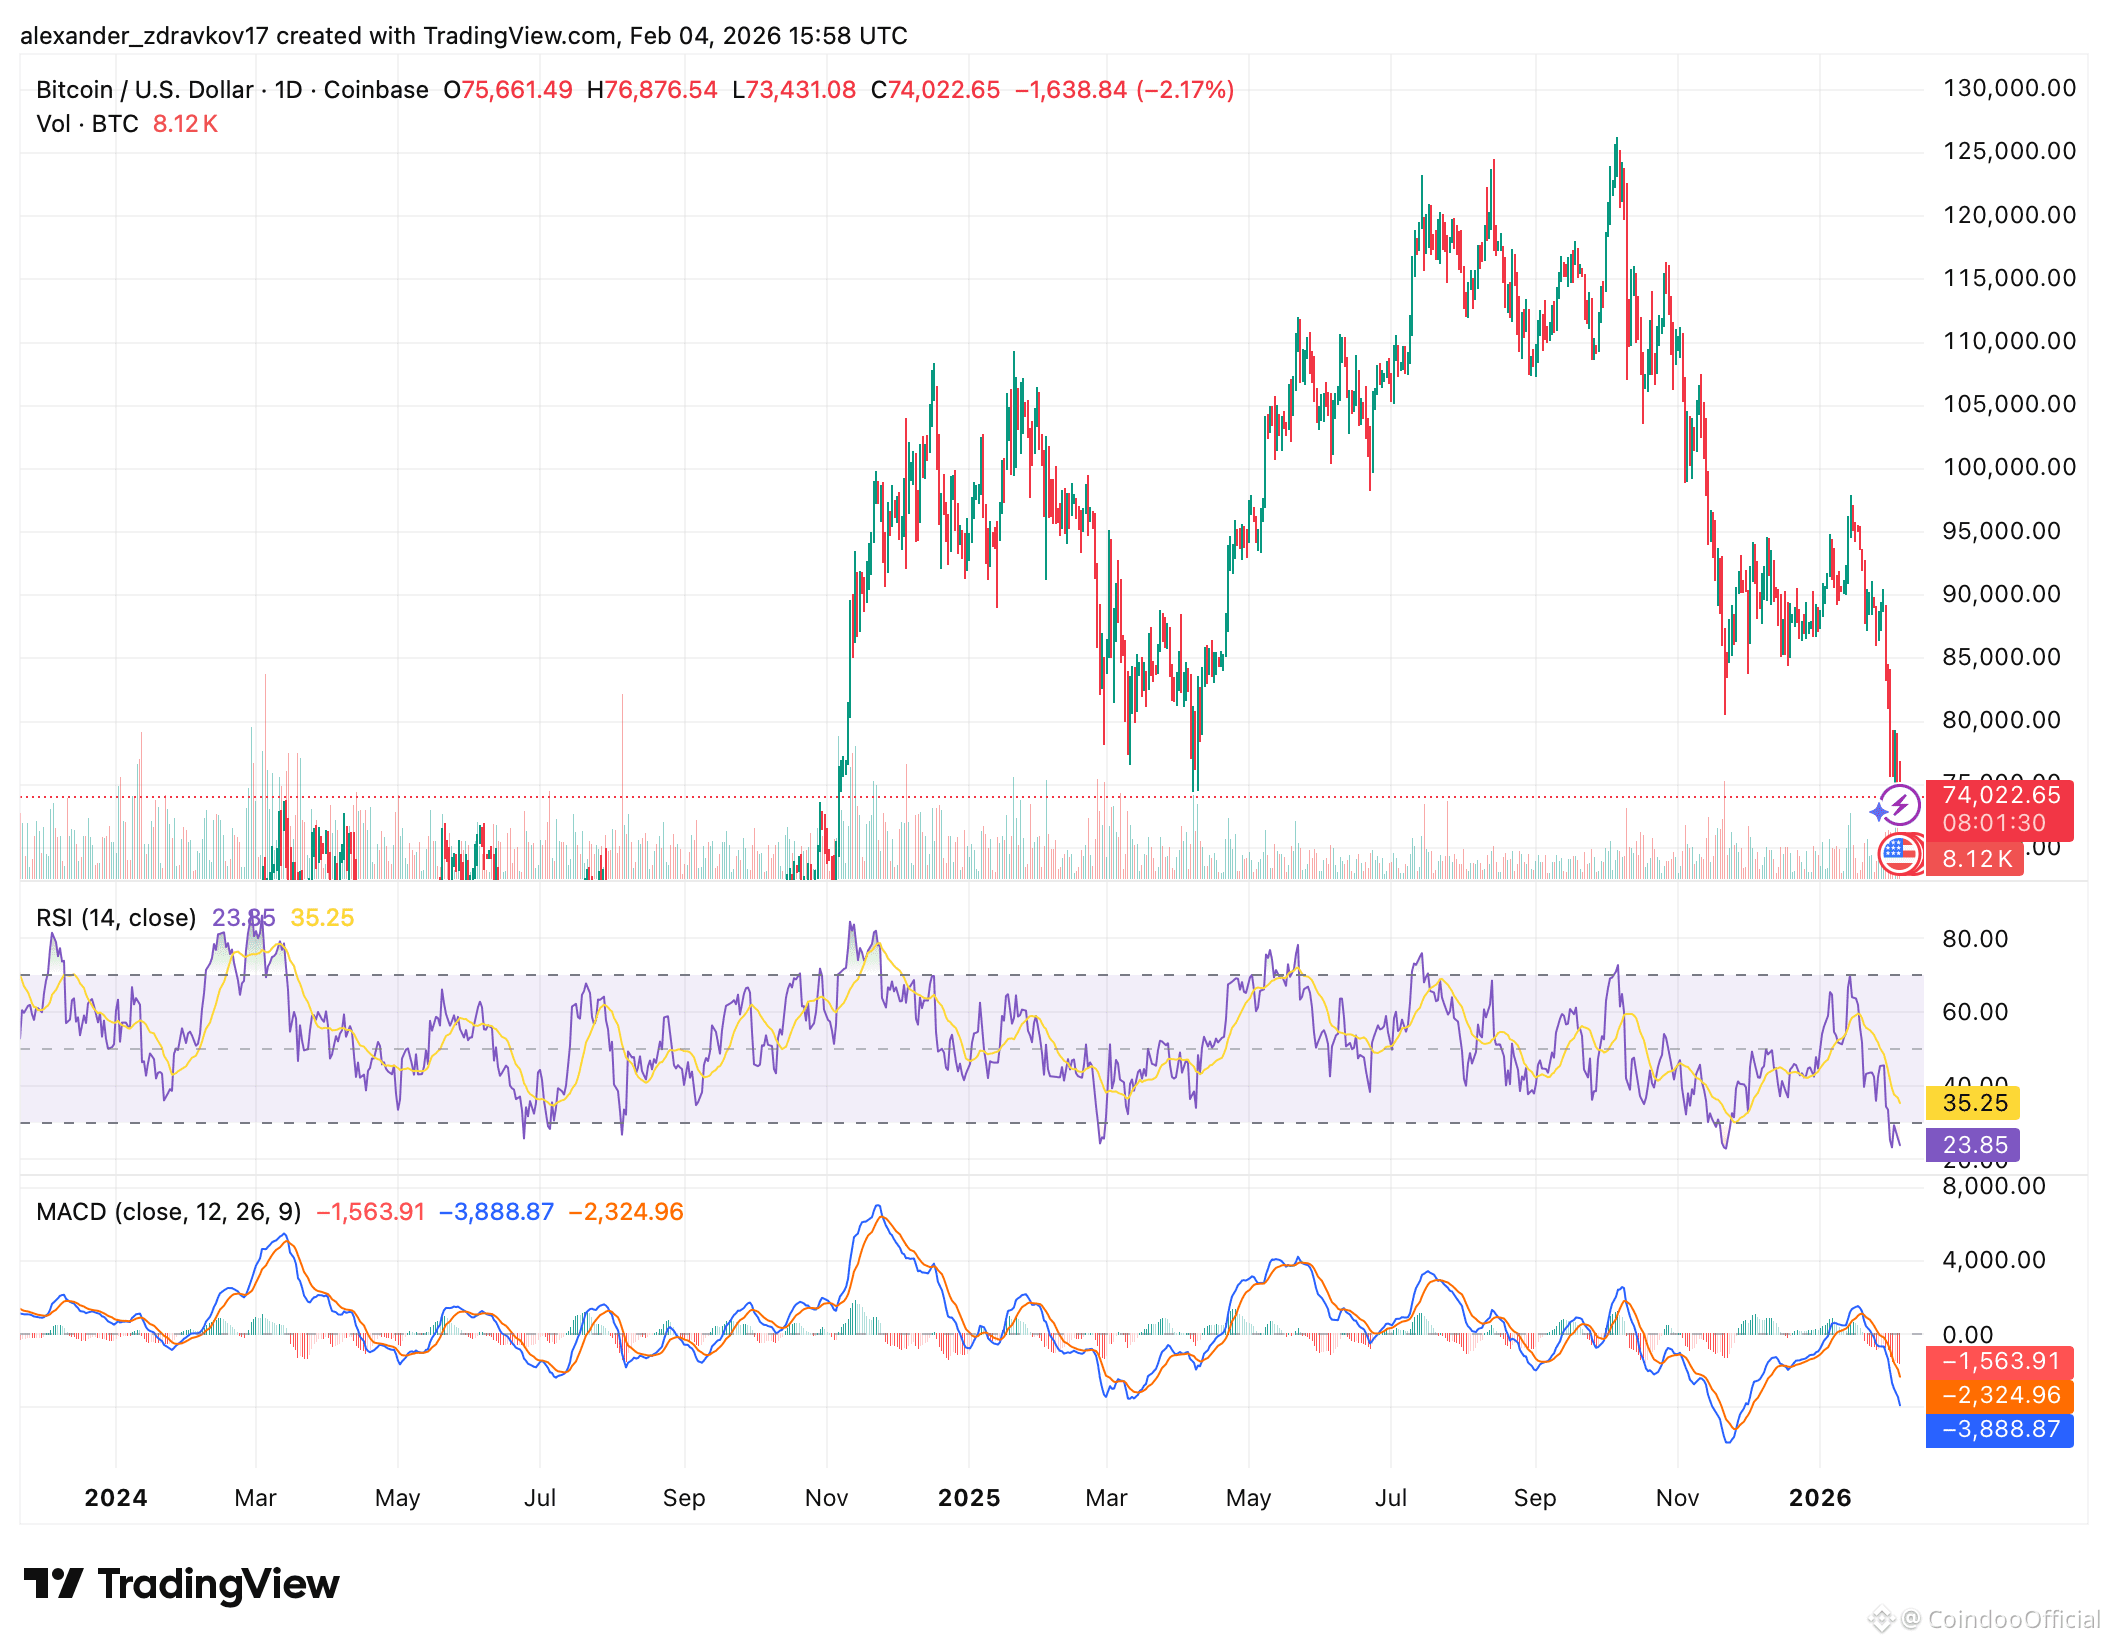Click the Vol · BTC indicator legend
Screen dimensions: 2108x1644
87,124
